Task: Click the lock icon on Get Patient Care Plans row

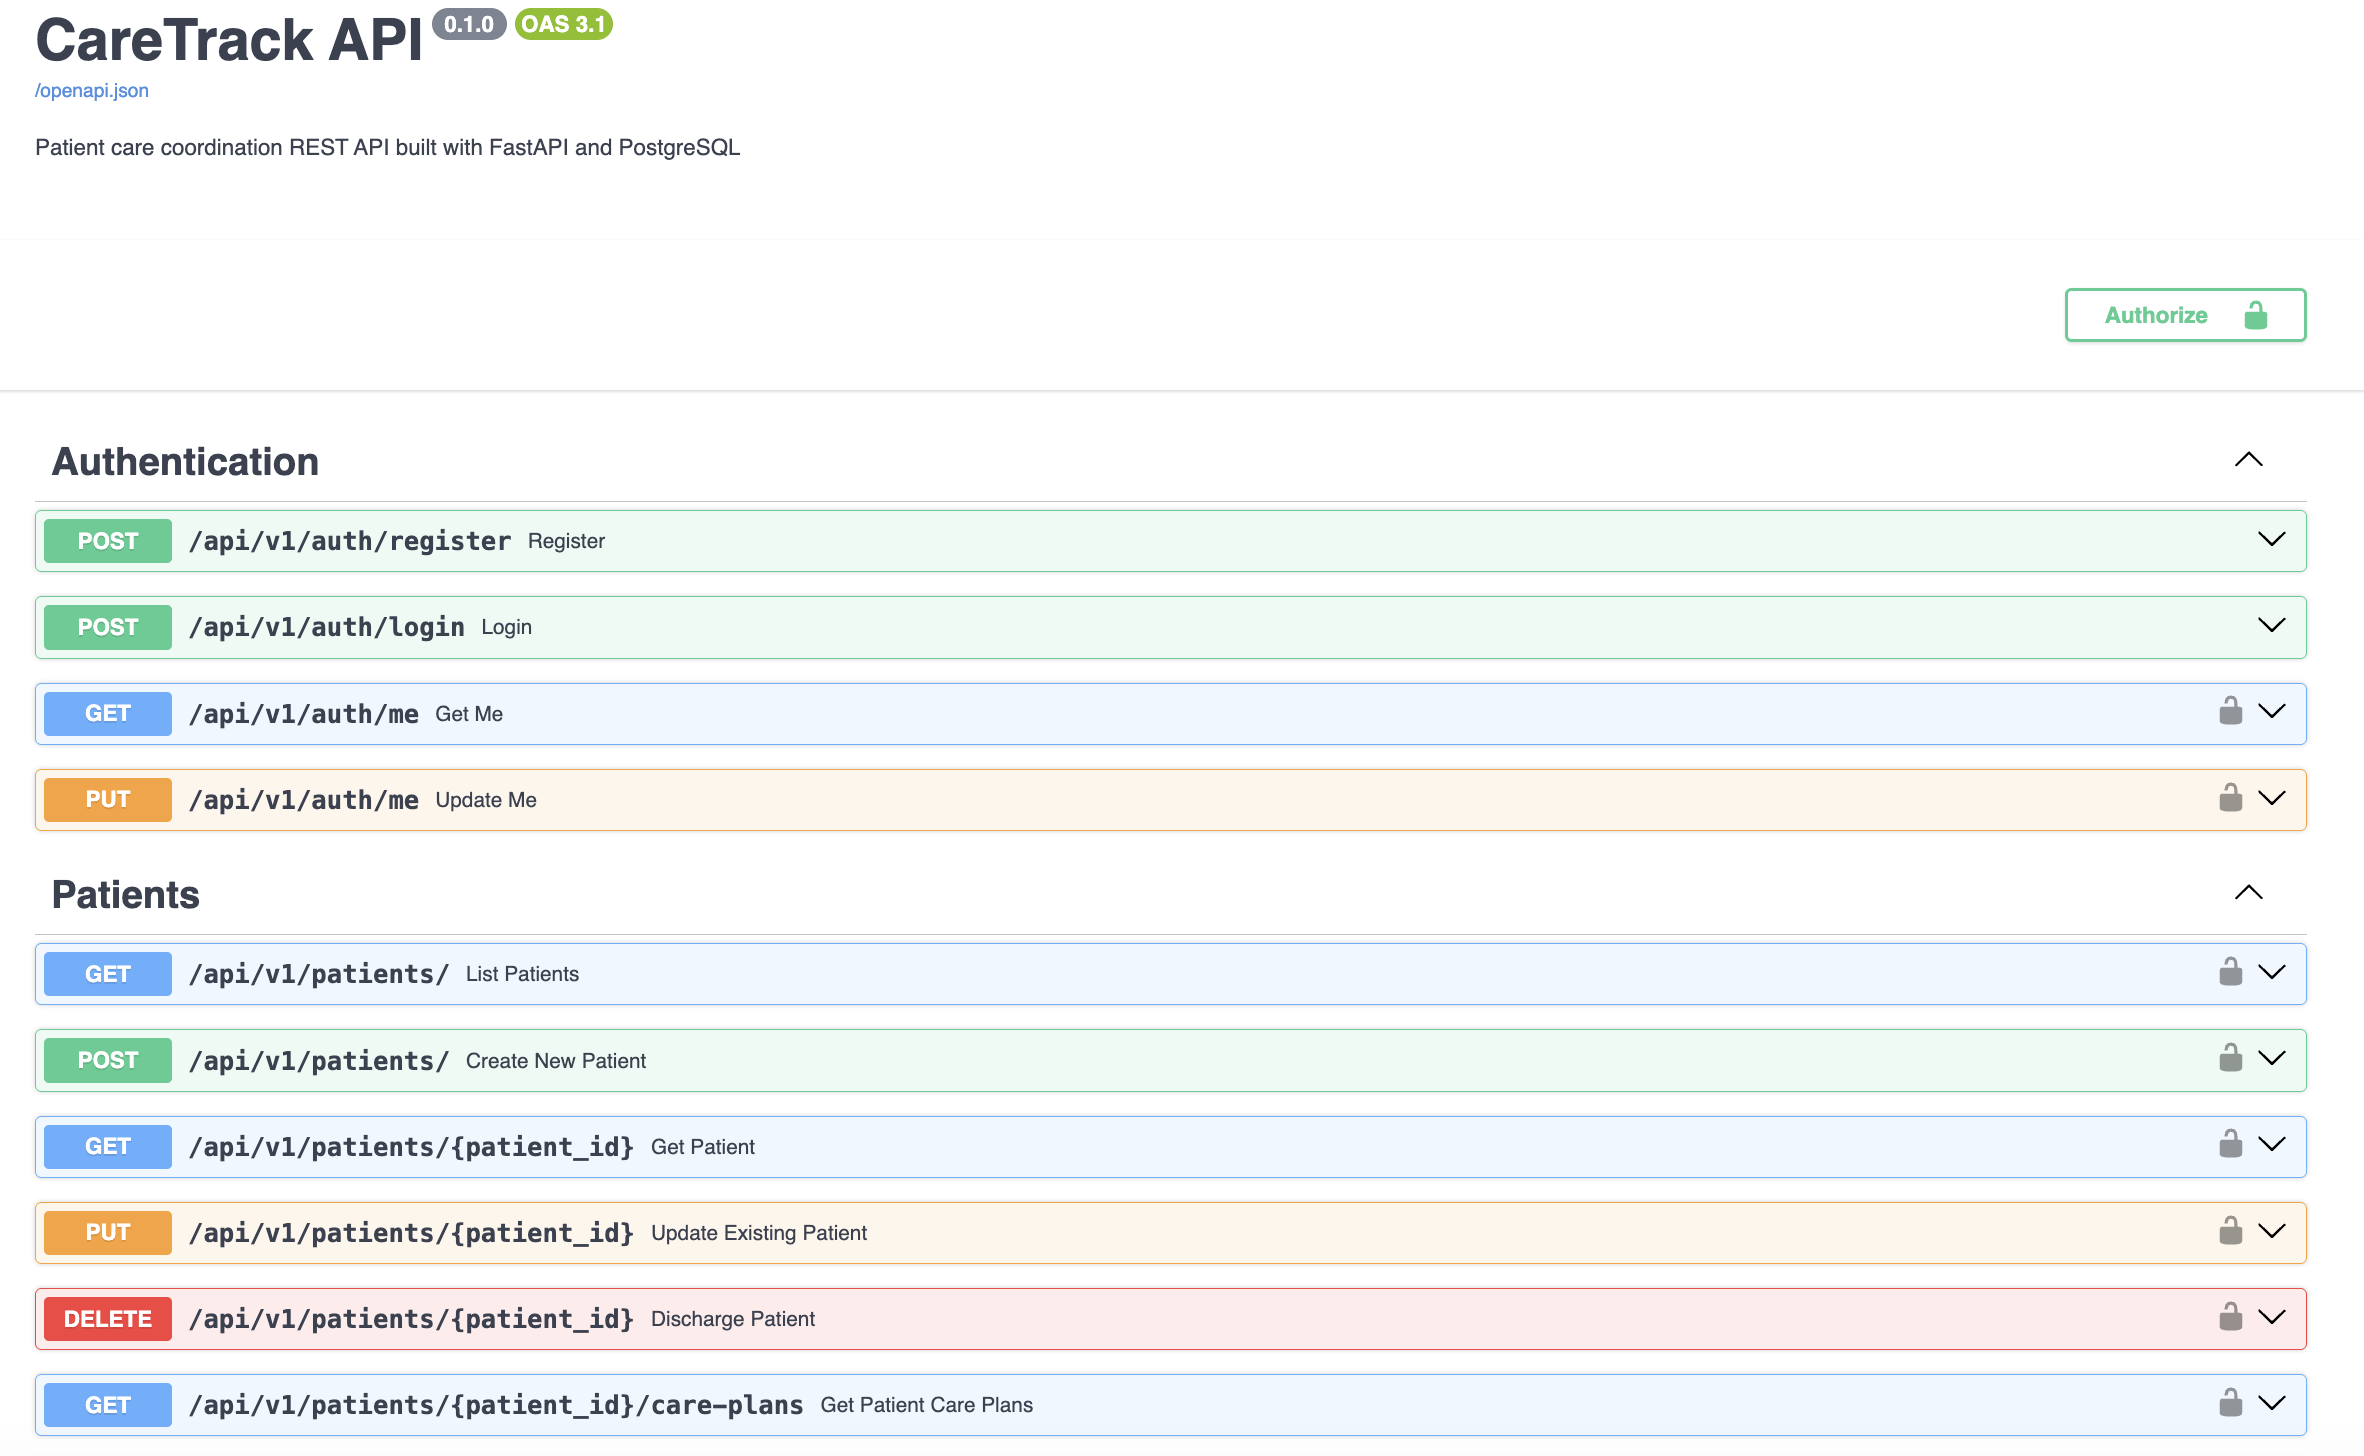Action: click(x=2230, y=1403)
